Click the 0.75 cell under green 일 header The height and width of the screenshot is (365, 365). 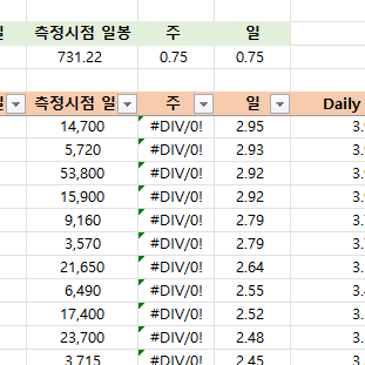[x=252, y=57]
